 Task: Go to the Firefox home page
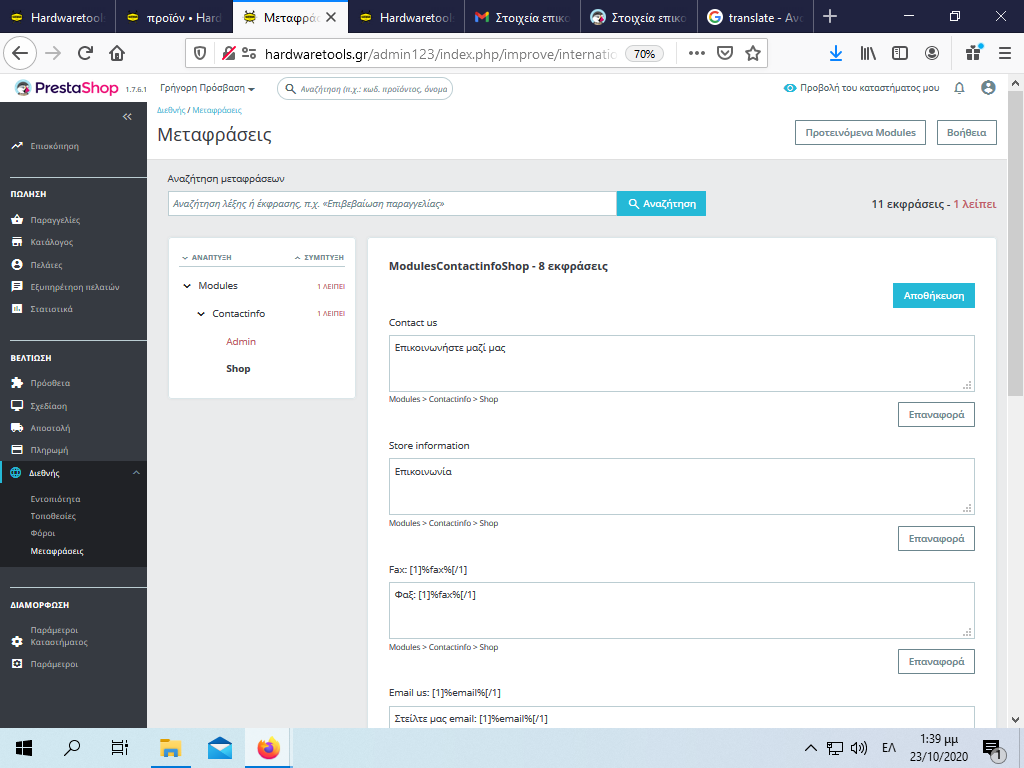click(117, 54)
